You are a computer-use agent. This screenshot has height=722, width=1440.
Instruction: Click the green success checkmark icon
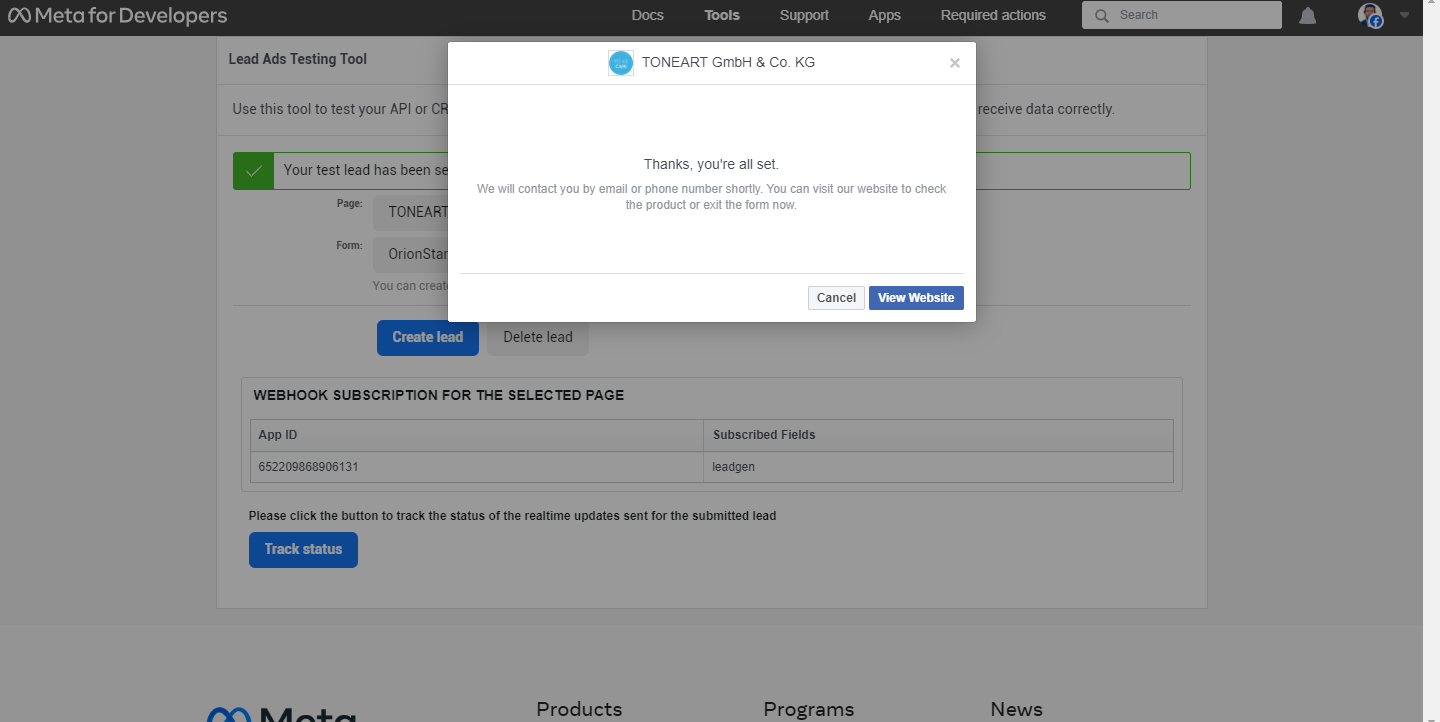coord(254,171)
